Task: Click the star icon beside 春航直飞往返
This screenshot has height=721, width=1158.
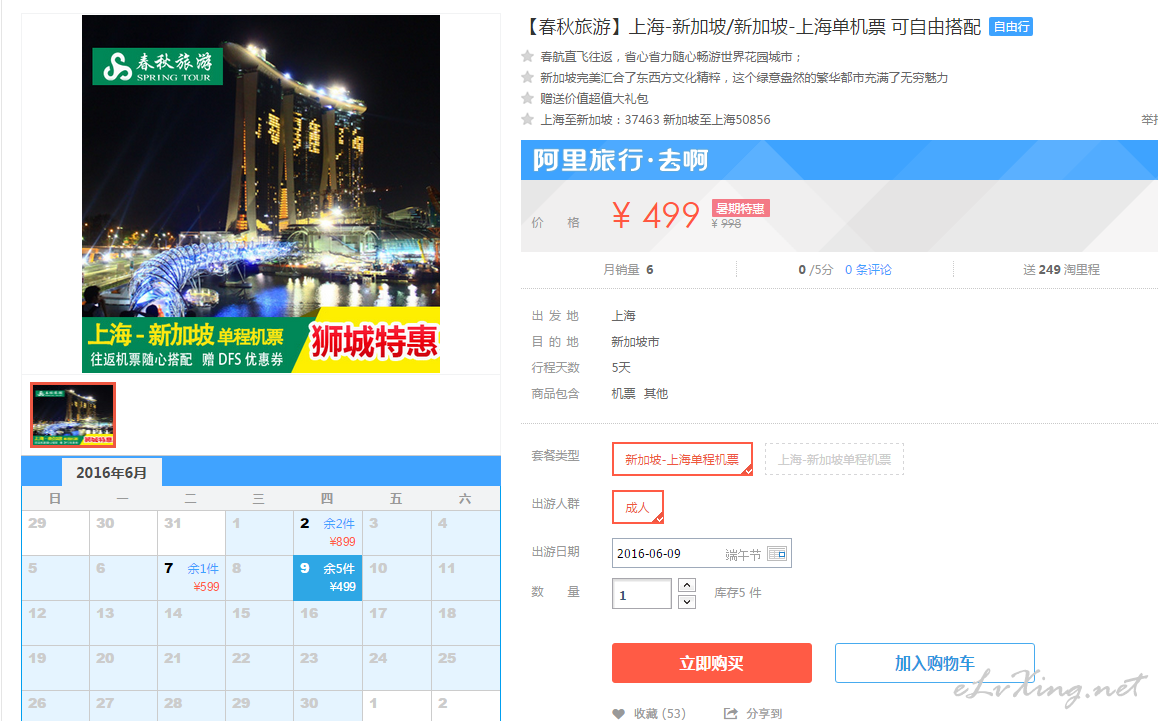Action: point(527,56)
